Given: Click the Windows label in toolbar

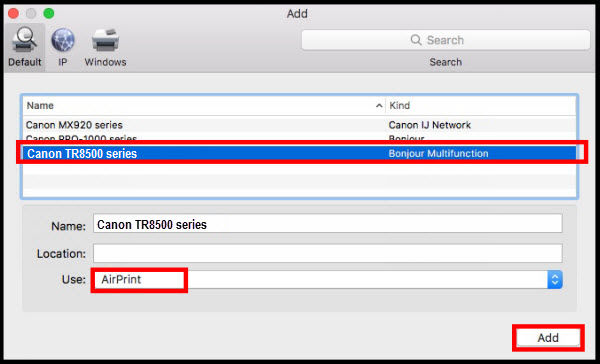Looking at the screenshot, I should (x=105, y=62).
